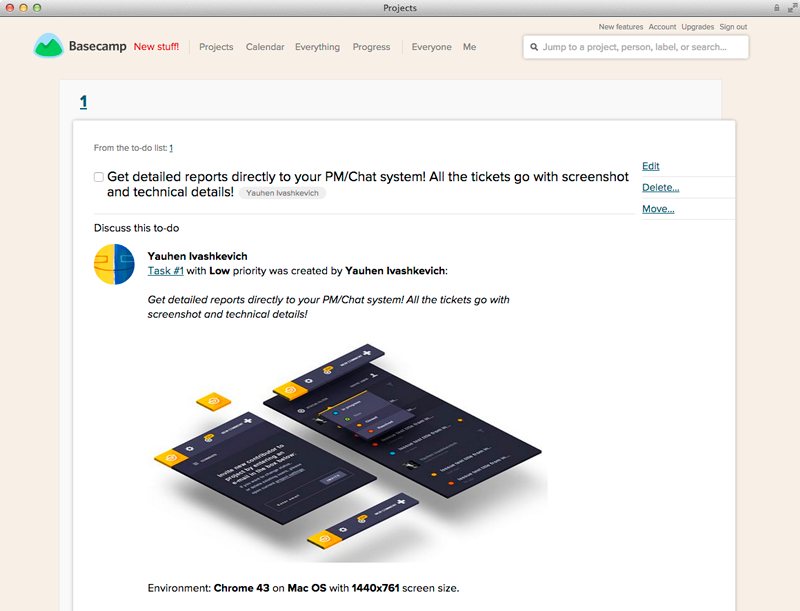Click the fullscreen arrows icon in title bar
Image resolution: width=800 pixels, height=611 pixels.
pyautogui.click(x=792, y=8)
